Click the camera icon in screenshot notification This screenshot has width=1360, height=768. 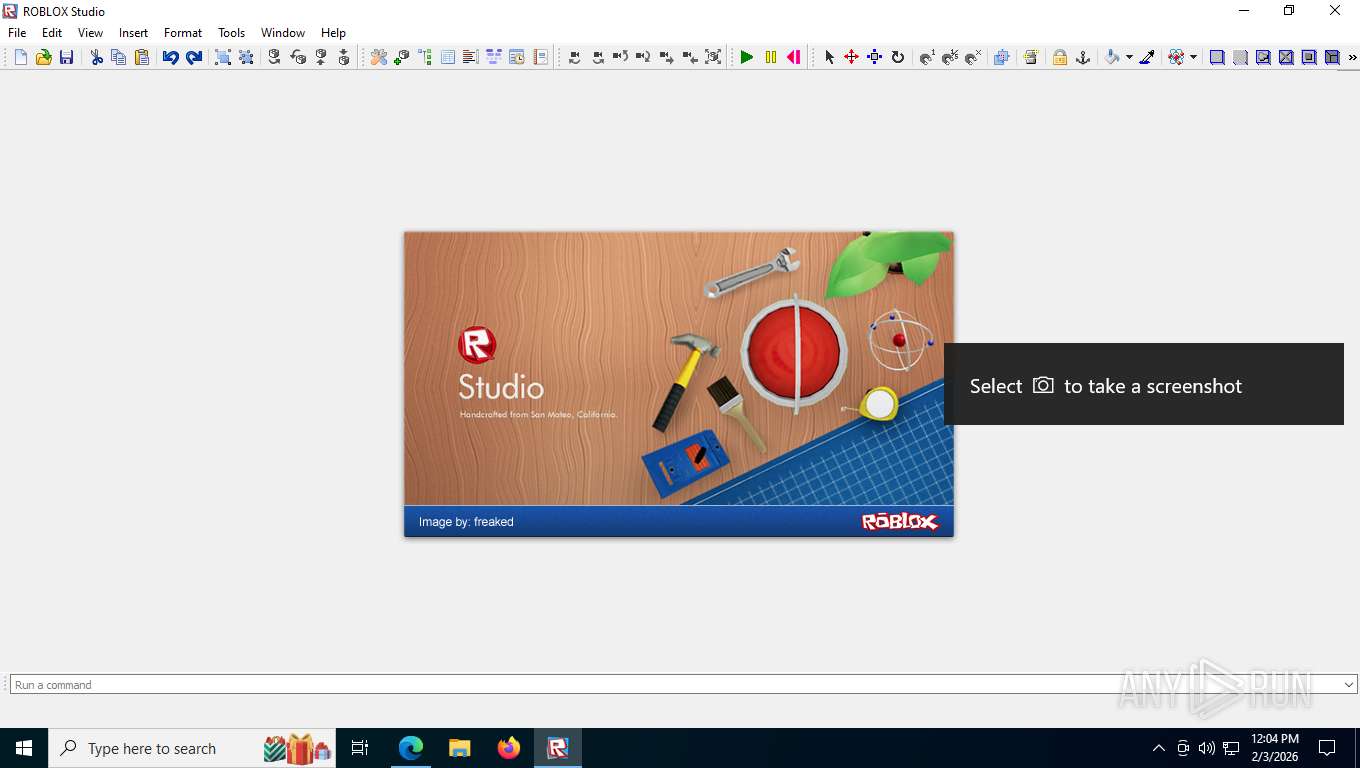tap(1043, 385)
